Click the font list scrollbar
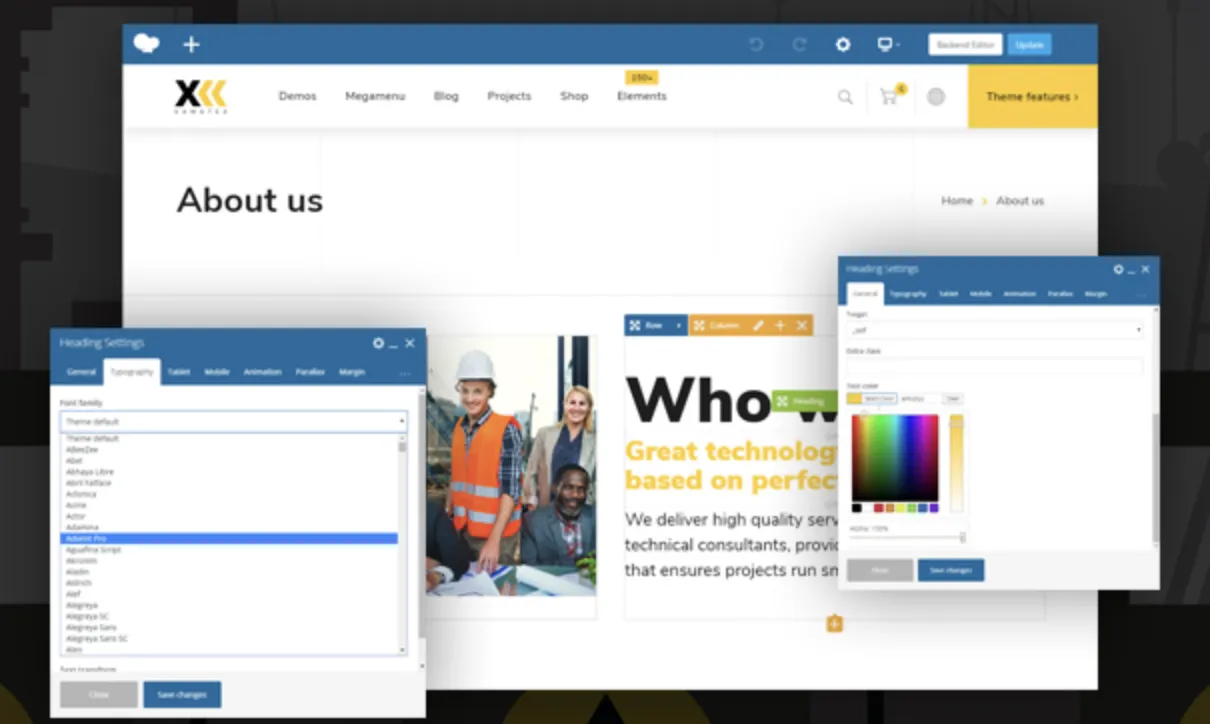Screen dimensions: 1210x724 (x=403, y=545)
